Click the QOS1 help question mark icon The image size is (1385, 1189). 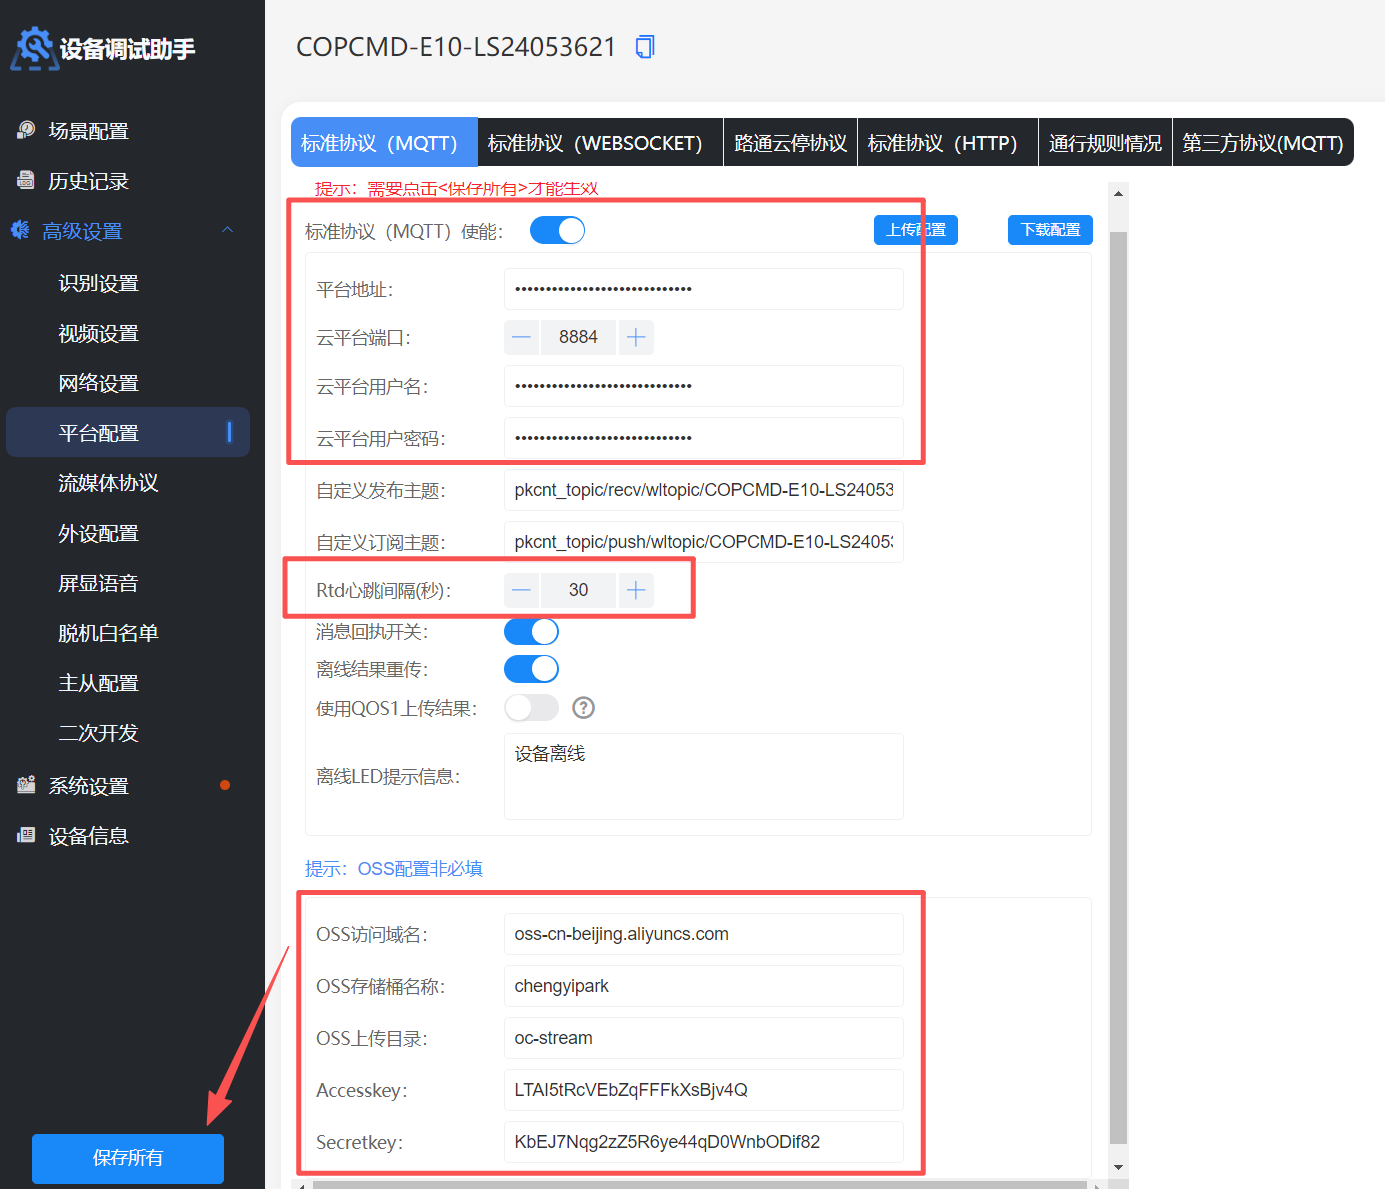click(x=583, y=708)
